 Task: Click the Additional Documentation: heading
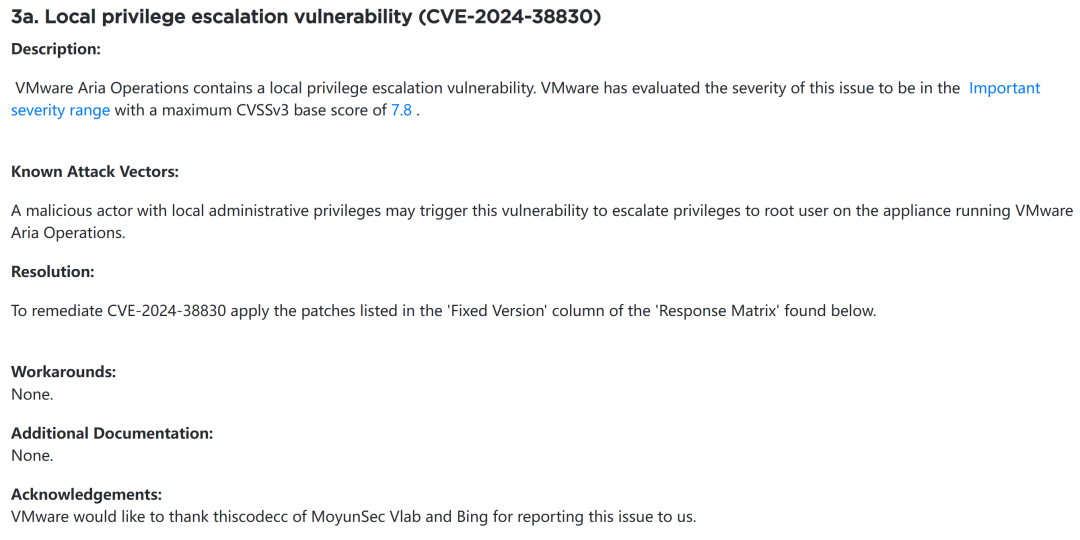click(112, 433)
